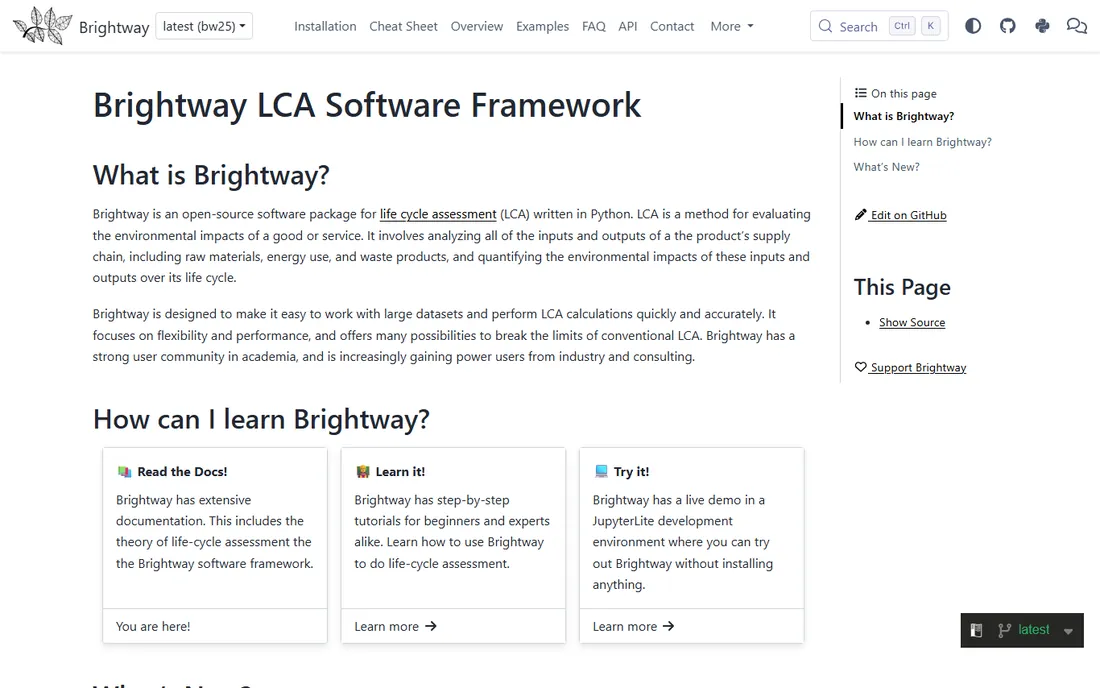Viewport: 1100px width, 688px height.
Task: Open the Contact nav item
Action: [671, 26]
